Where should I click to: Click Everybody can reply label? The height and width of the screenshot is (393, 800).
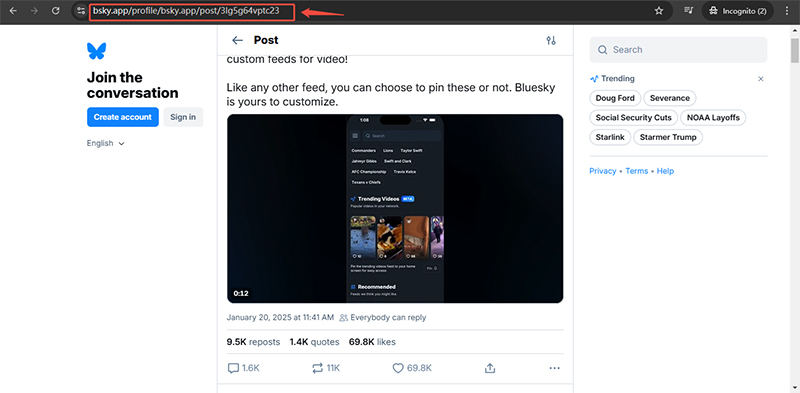(383, 317)
